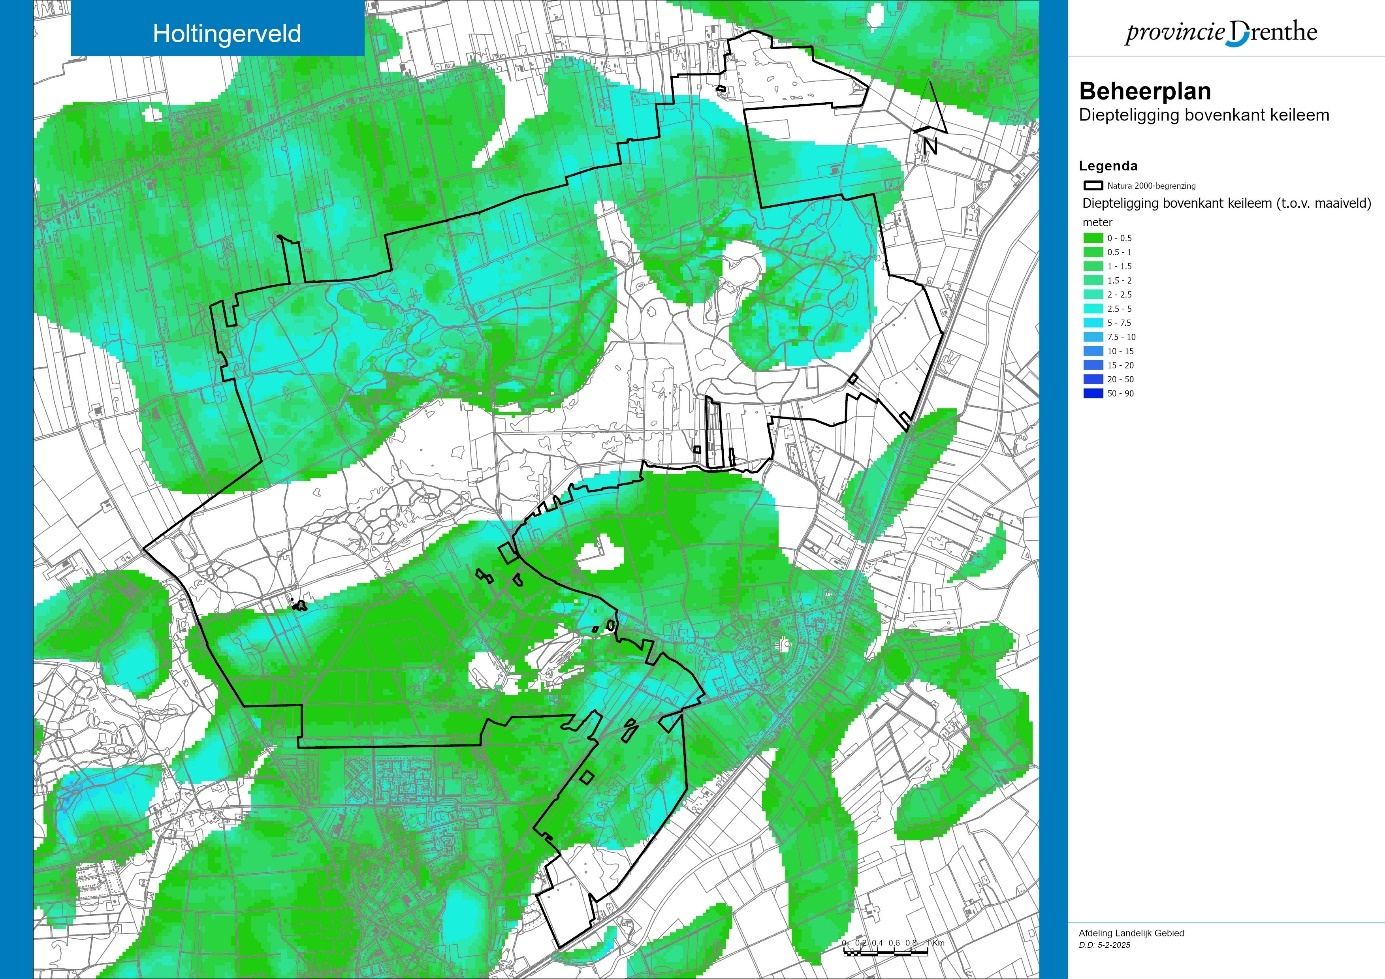Click the Natura 2000-begrenzing legend label
Image resolution: width=1385 pixels, height=979 pixels.
point(1151,186)
